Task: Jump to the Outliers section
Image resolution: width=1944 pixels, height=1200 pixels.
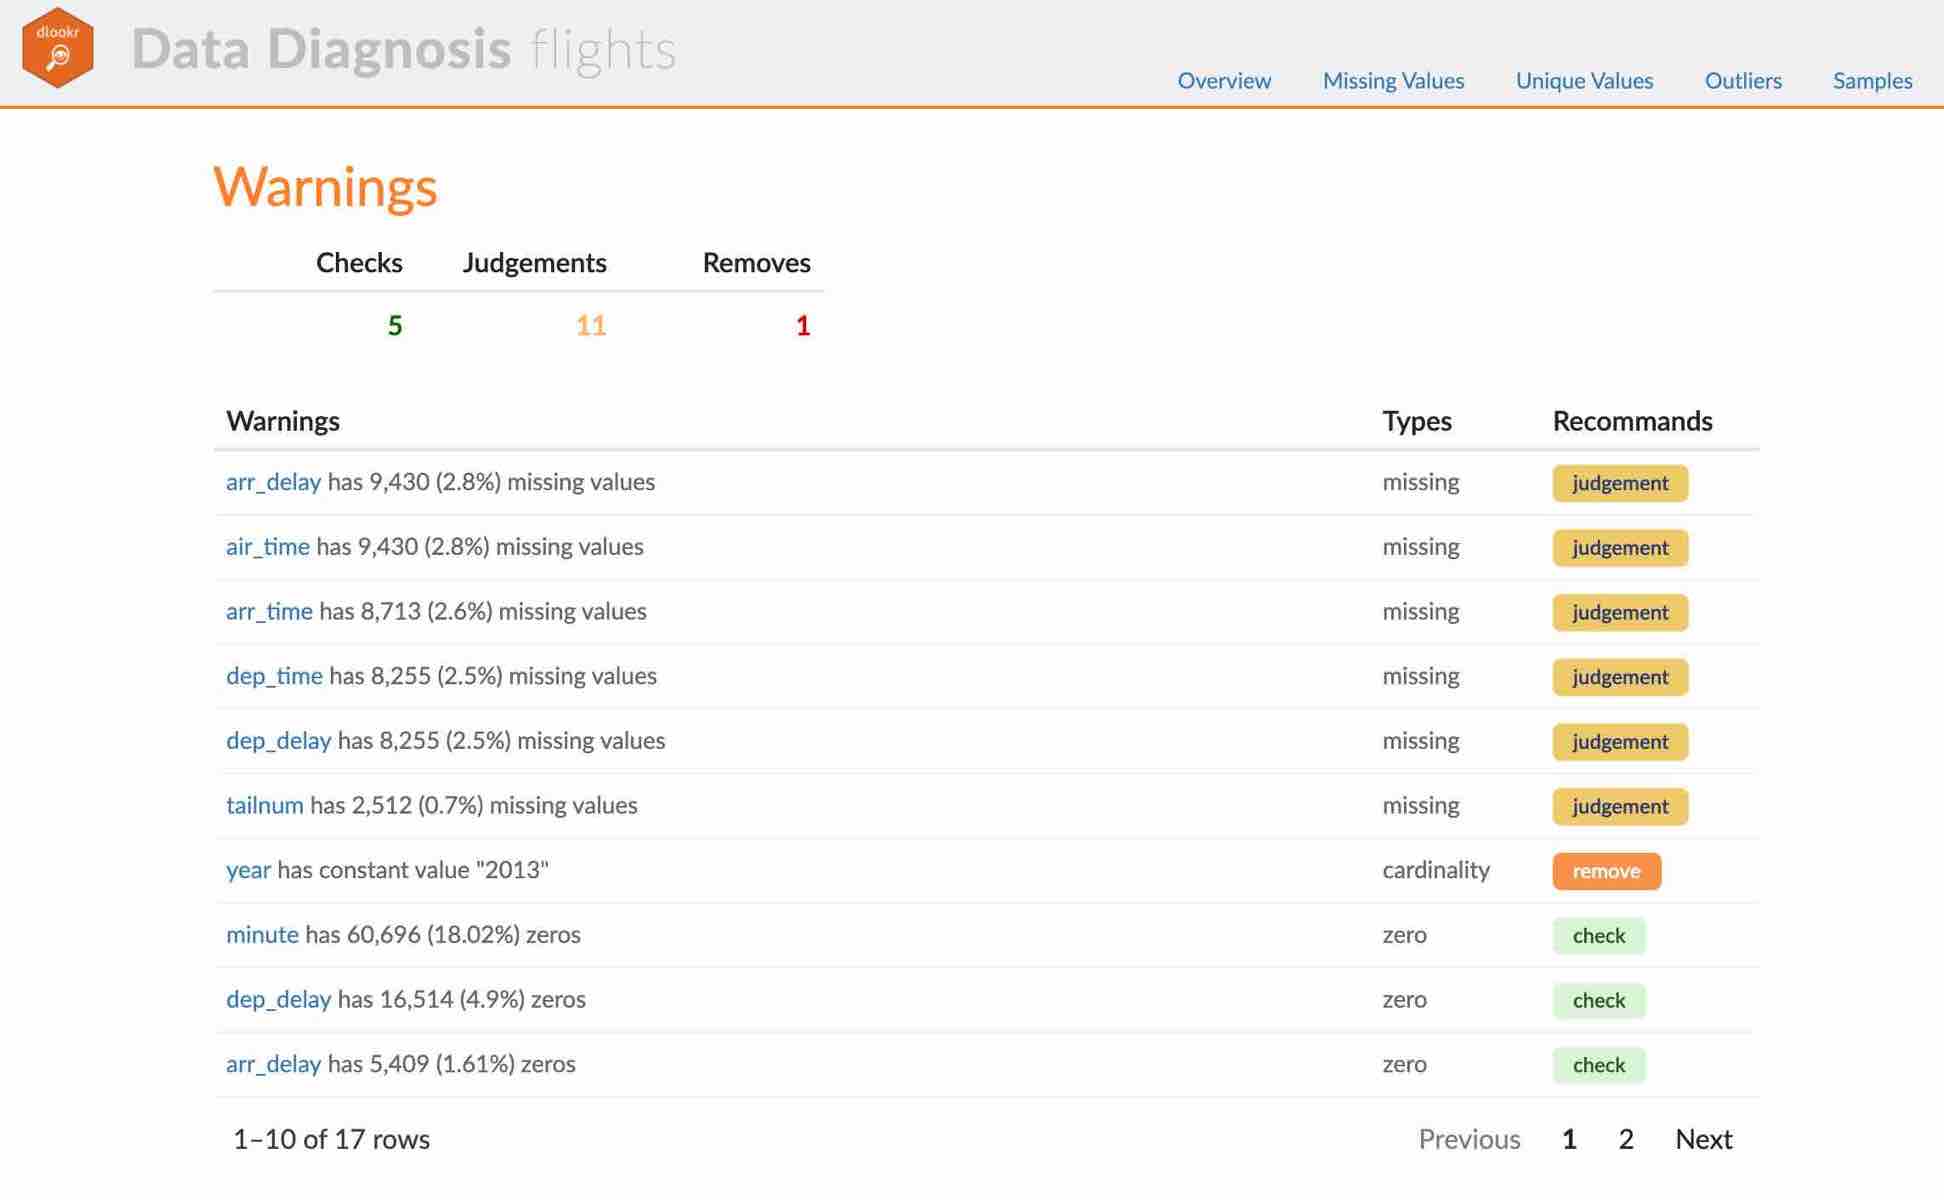Action: 1742,81
